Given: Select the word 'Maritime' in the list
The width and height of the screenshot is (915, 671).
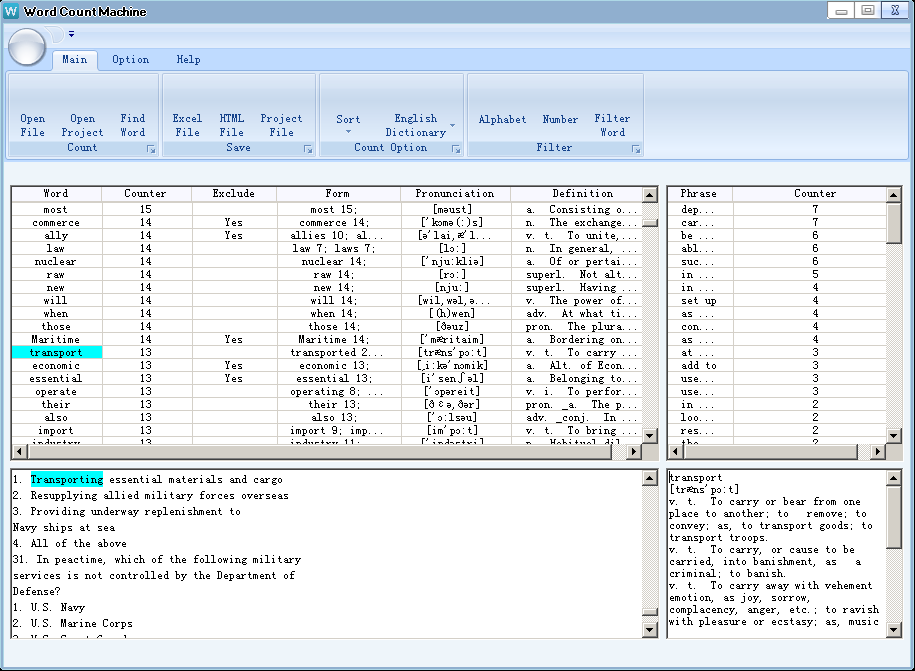Looking at the screenshot, I should (x=56, y=340).
